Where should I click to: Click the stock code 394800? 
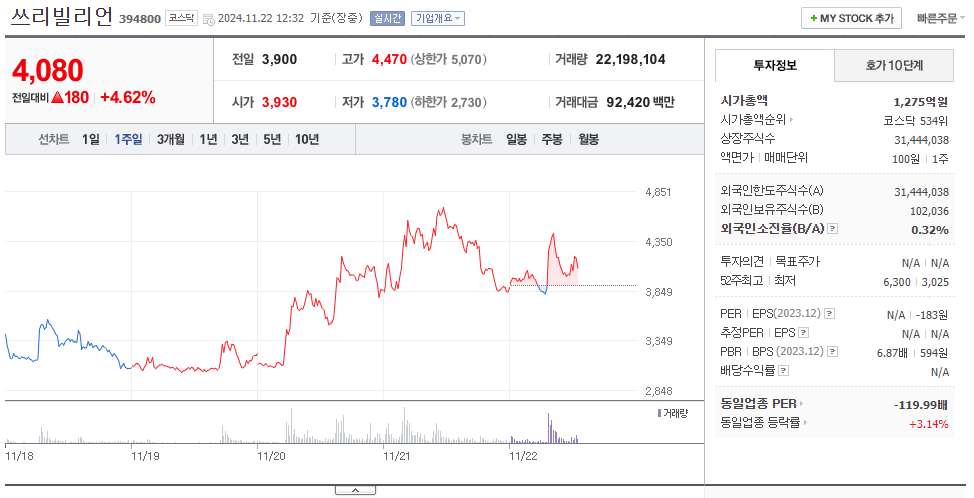pyautogui.click(x=140, y=19)
